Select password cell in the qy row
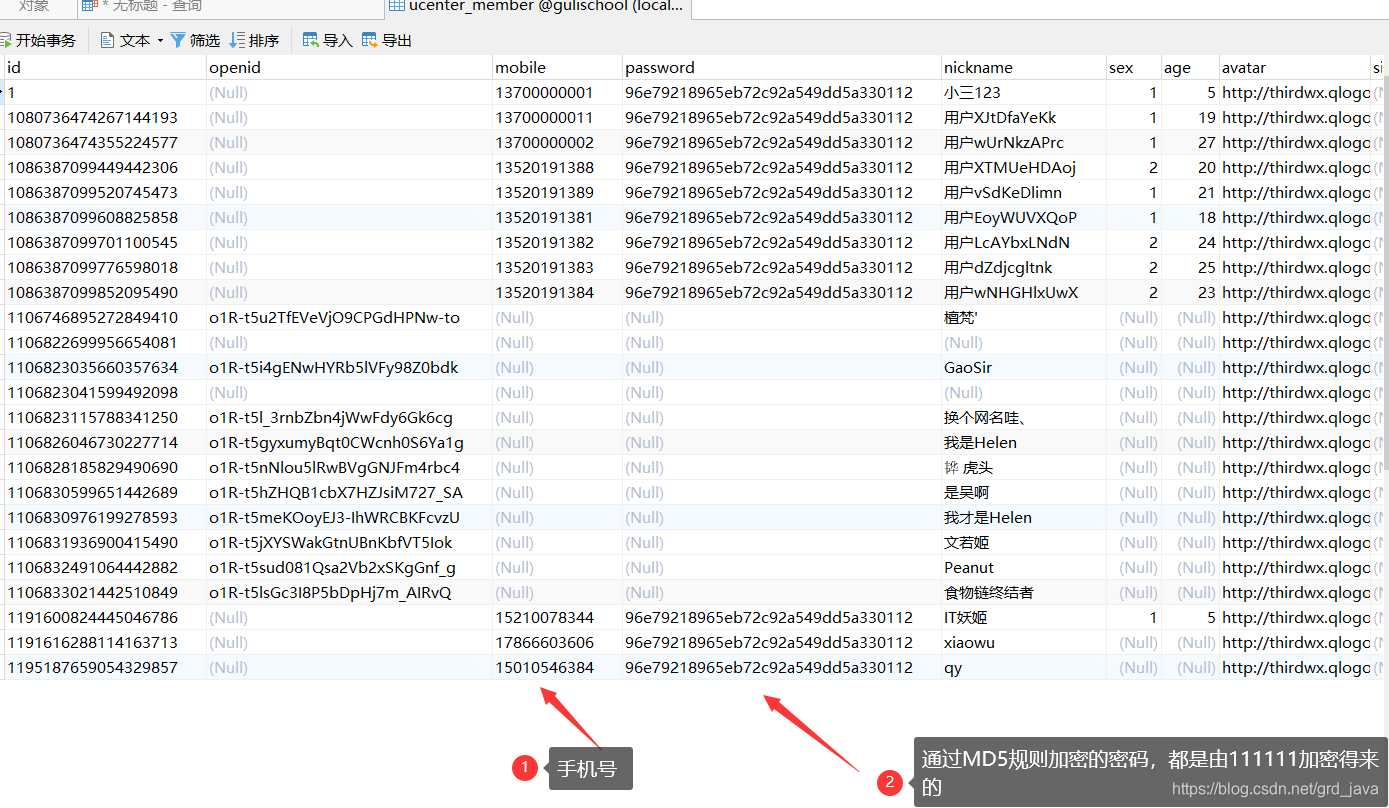The image size is (1389, 808). click(781, 668)
